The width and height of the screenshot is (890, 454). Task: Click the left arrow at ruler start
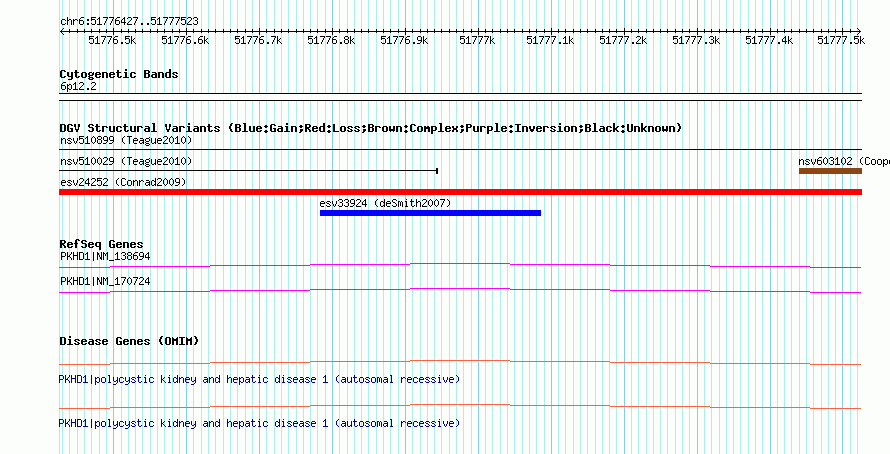[62, 31]
